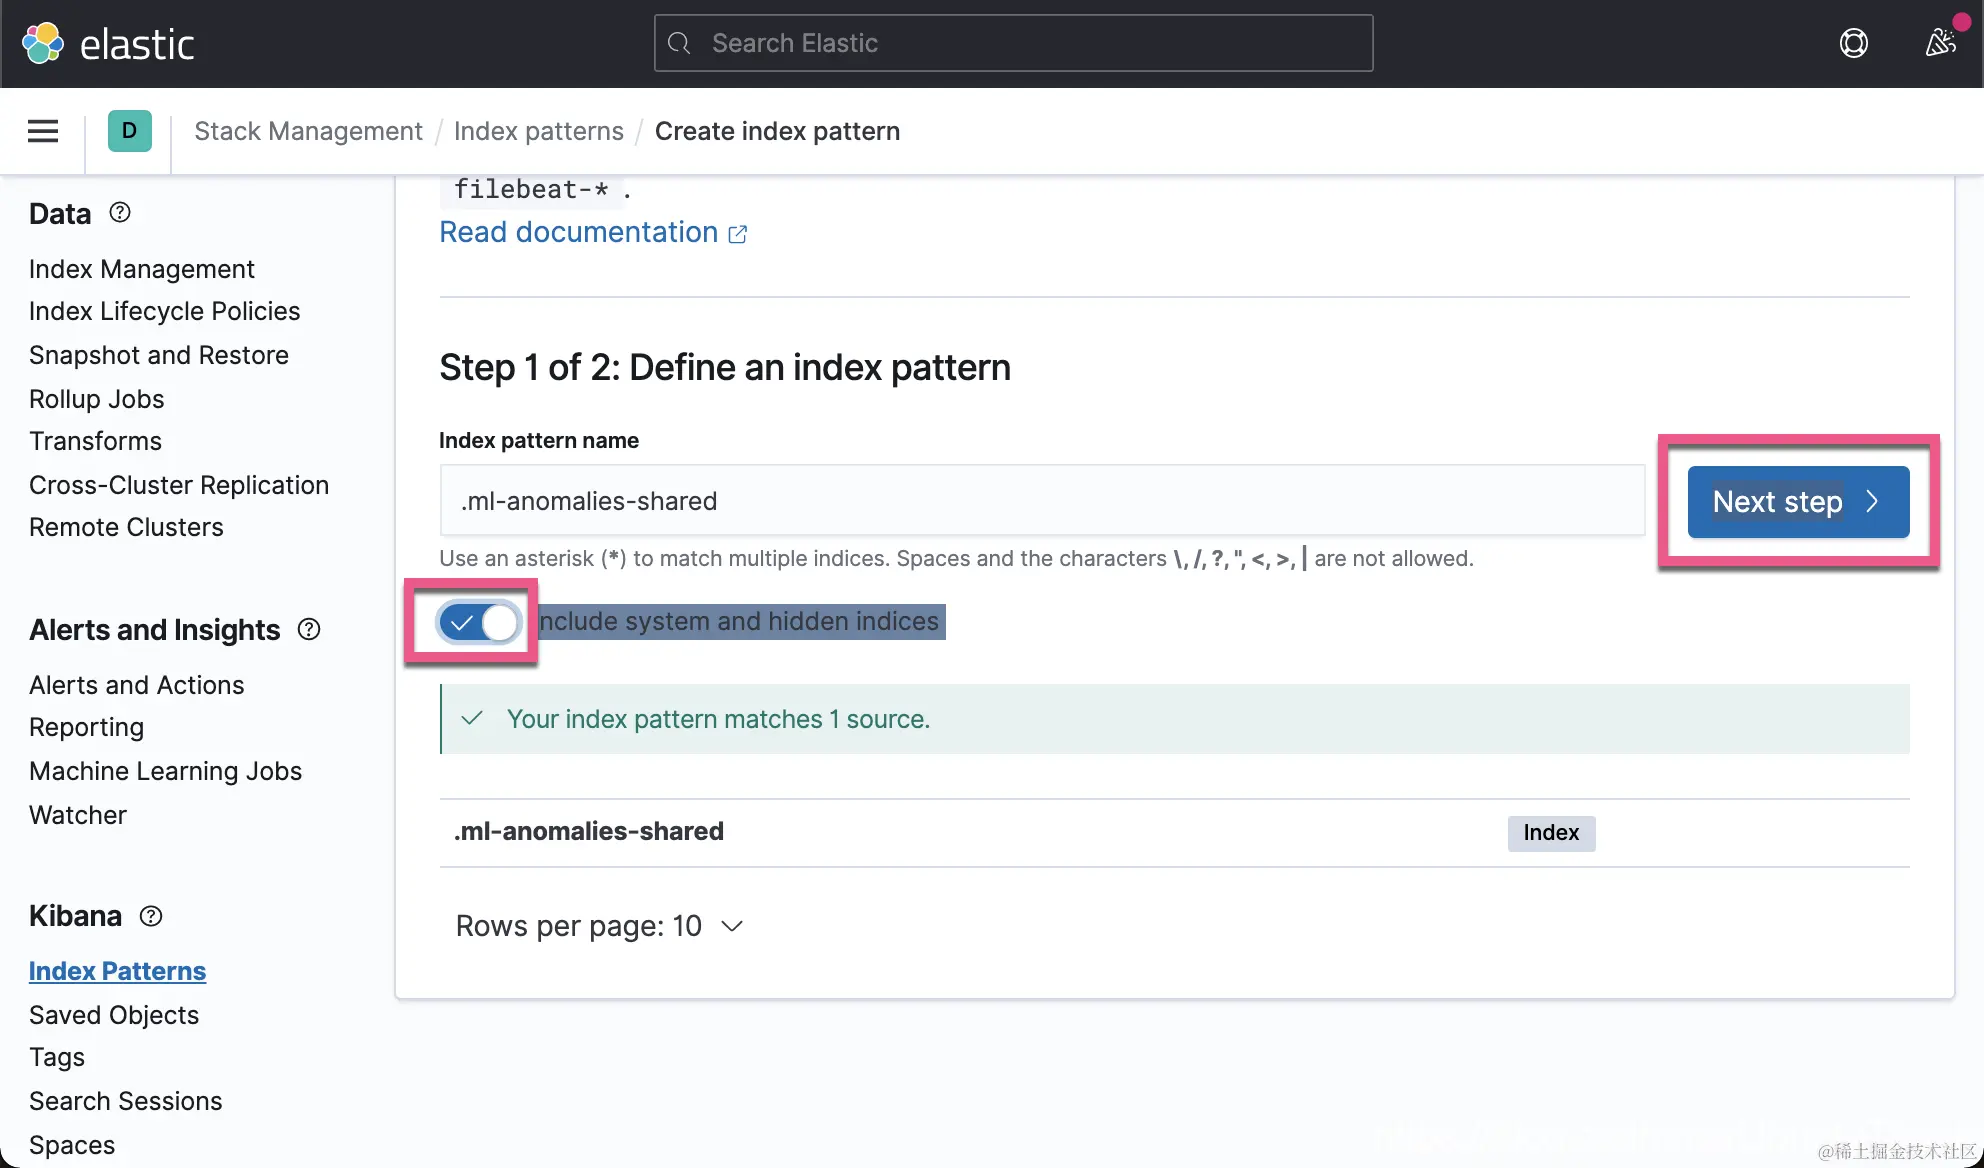Go to Index patterns breadcrumb
Screen dimensions: 1984x1168
[x=538, y=131]
